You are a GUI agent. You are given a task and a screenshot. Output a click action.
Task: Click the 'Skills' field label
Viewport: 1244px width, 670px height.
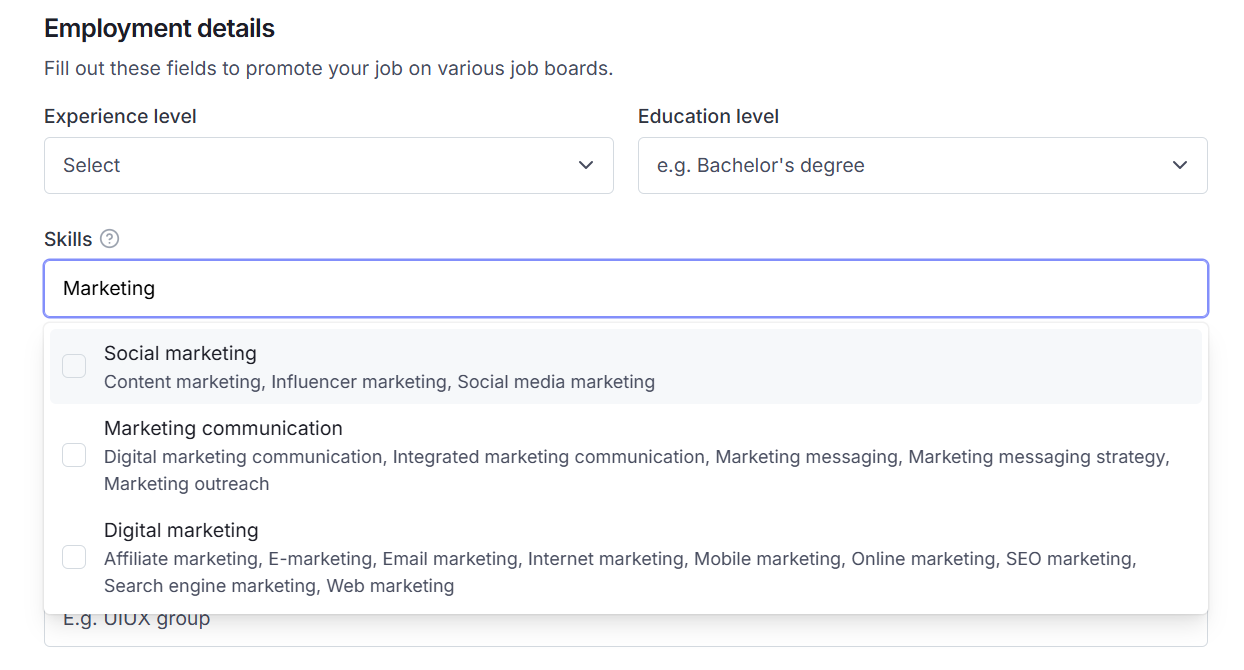(68, 239)
